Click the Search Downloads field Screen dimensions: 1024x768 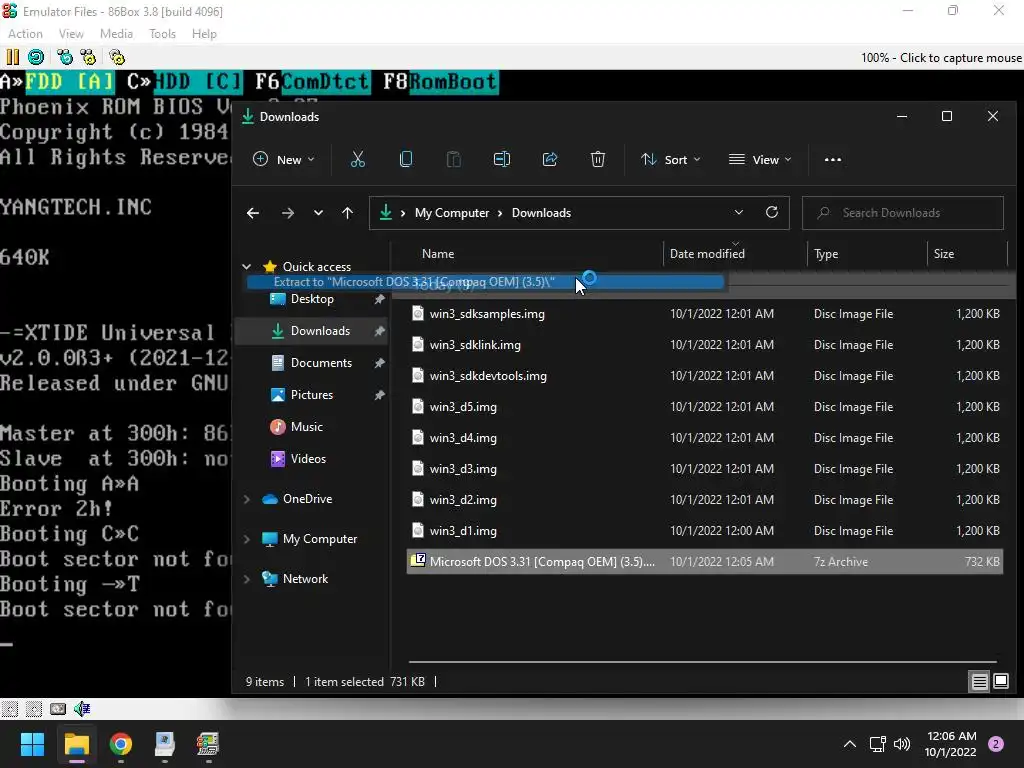[903, 213]
